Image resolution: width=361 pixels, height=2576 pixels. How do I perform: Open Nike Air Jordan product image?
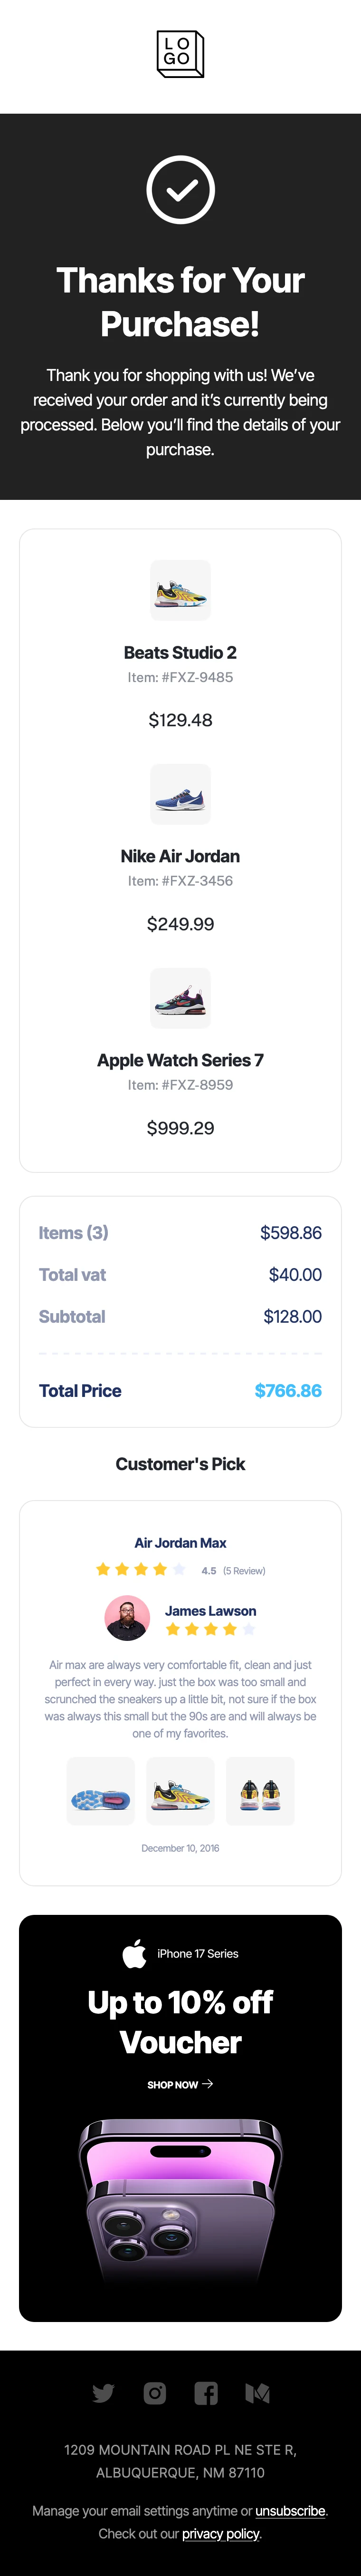[180, 794]
